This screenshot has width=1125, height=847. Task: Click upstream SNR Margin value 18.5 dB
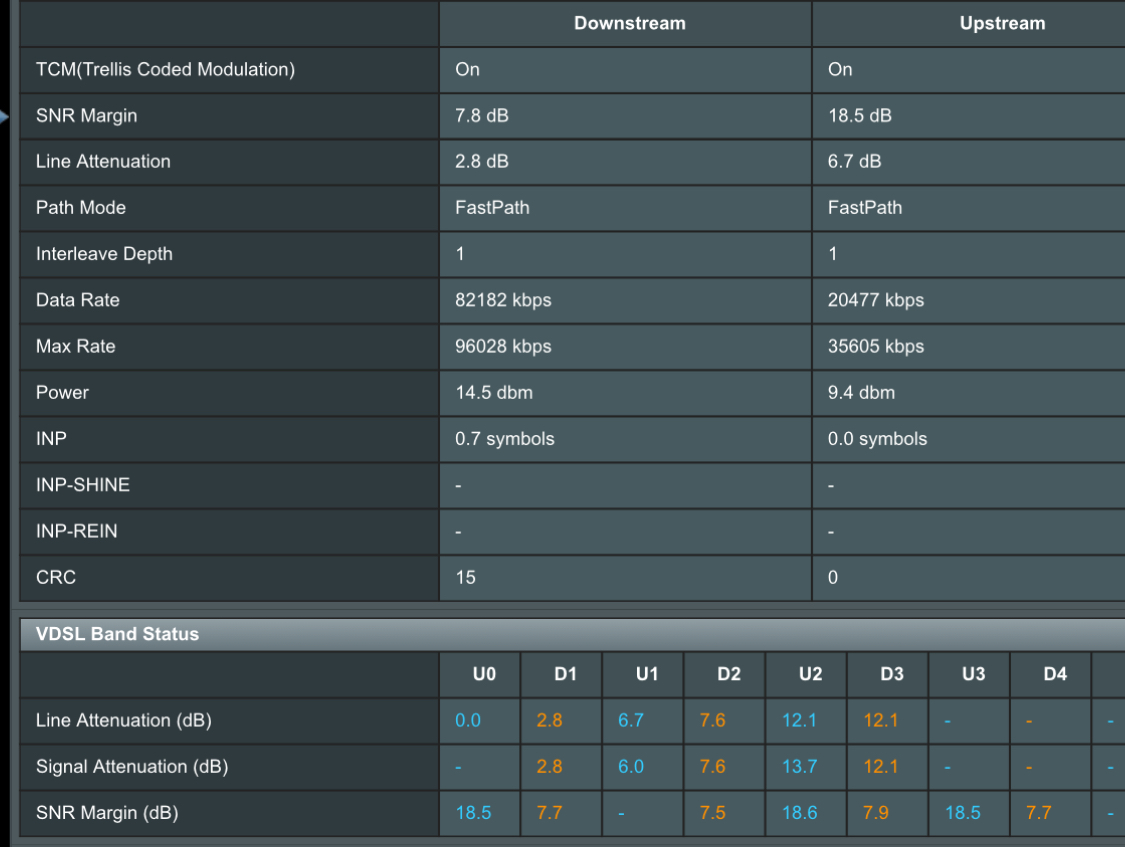pyautogui.click(x=860, y=115)
